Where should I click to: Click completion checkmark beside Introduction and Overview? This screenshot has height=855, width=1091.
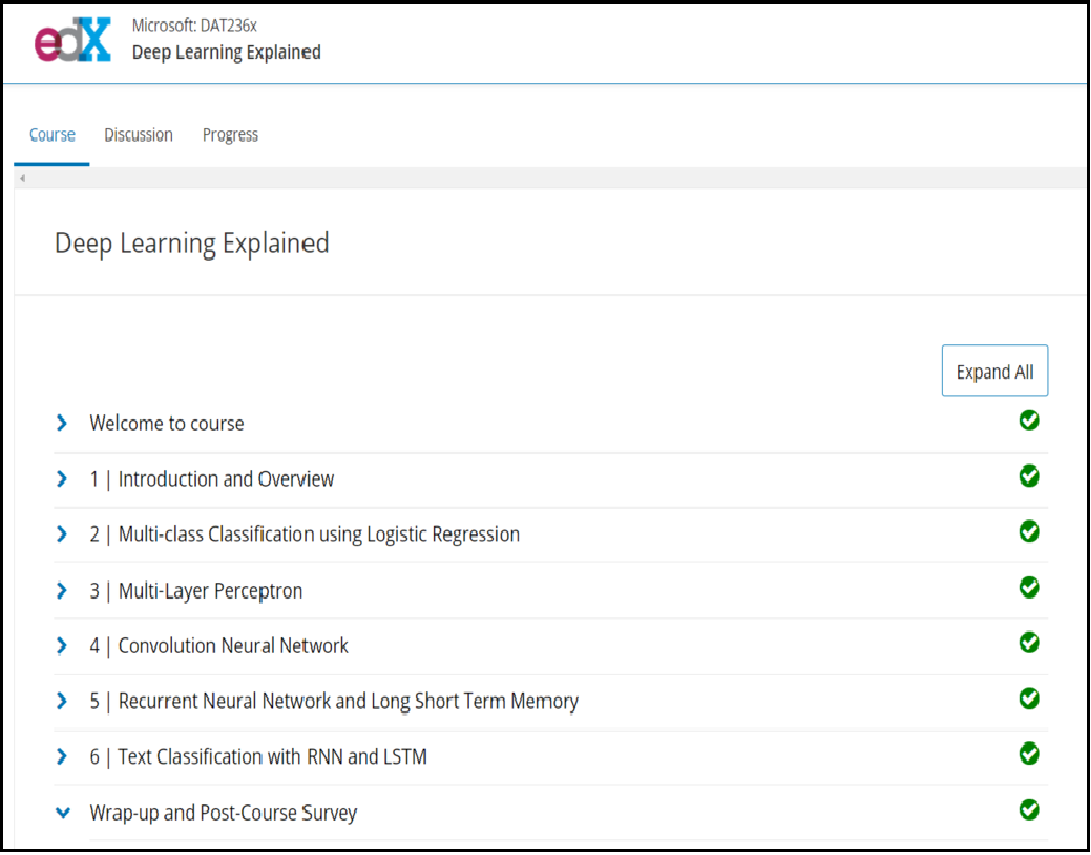[x=1029, y=477]
